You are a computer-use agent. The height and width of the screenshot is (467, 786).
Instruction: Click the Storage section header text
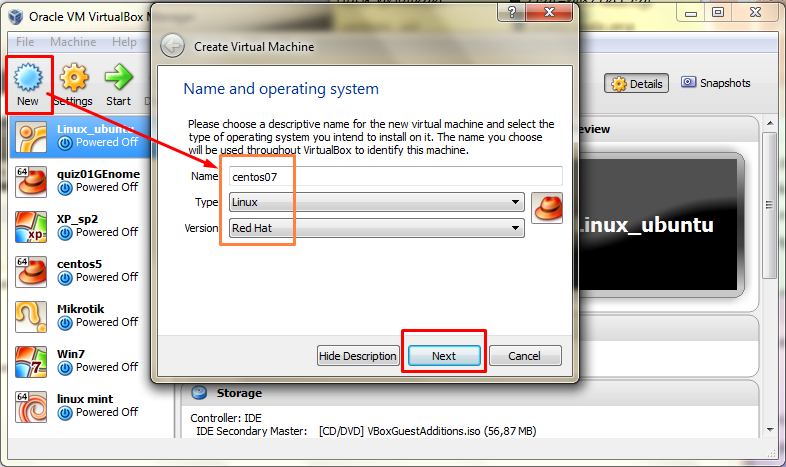(x=239, y=393)
